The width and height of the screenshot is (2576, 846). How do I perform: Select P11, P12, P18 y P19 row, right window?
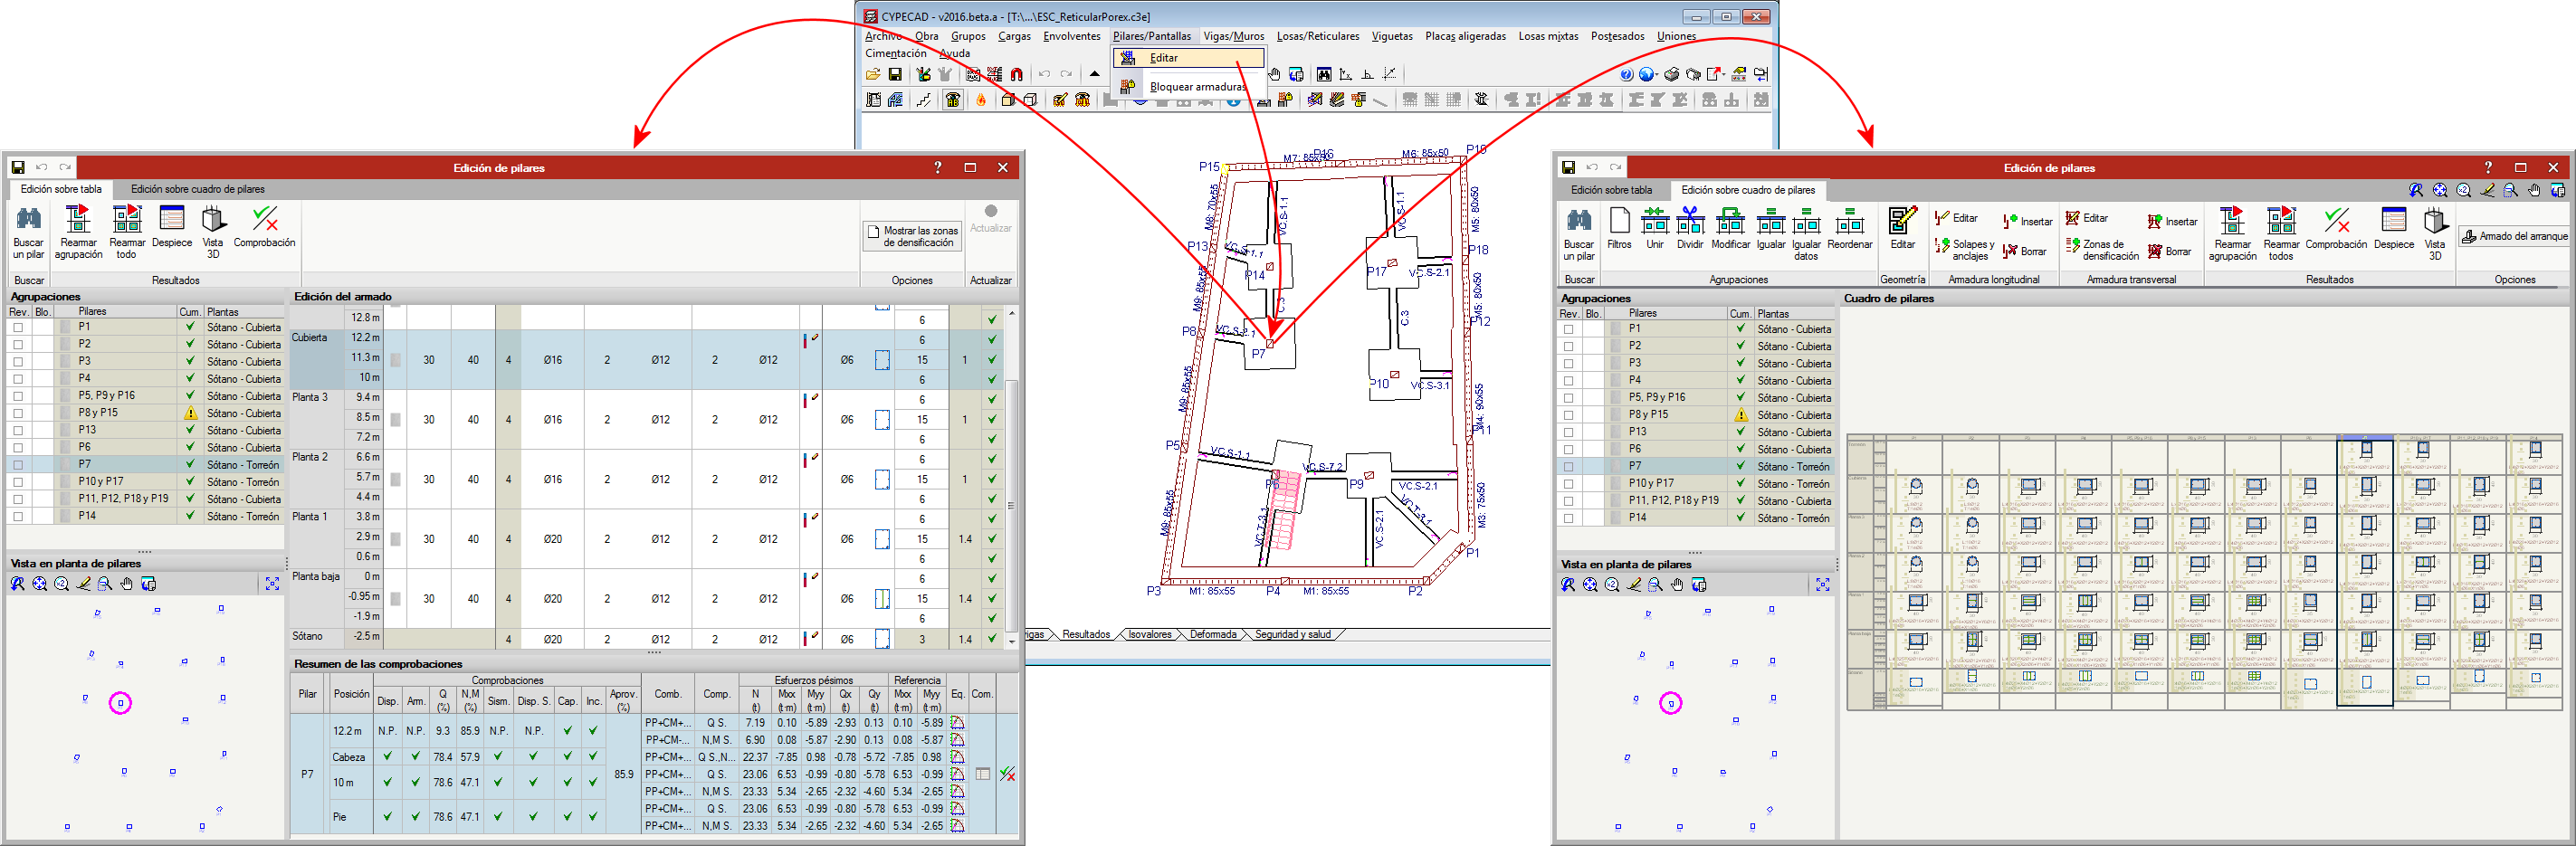pos(1696,500)
